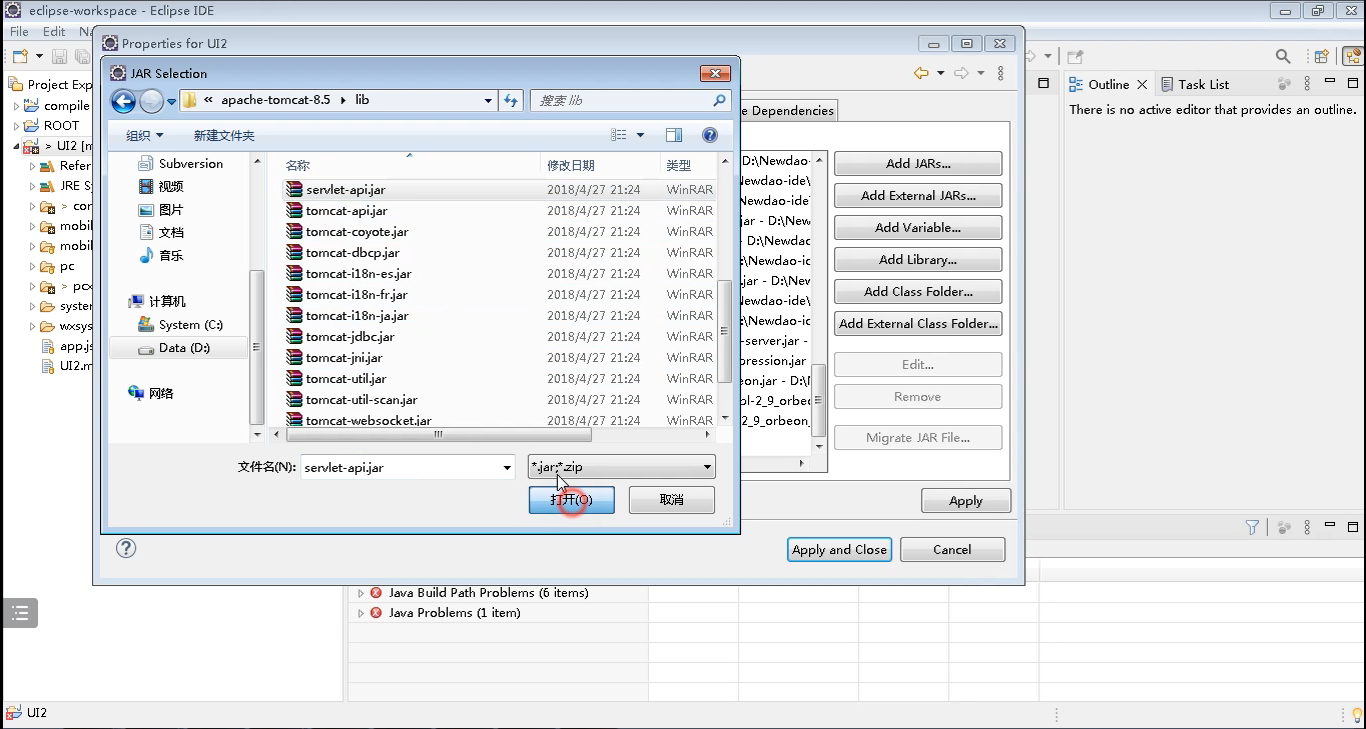The height and width of the screenshot is (729, 1366).
Task: Click the forward navigation arrow in JAR Selection
Action: click(151, 100)
